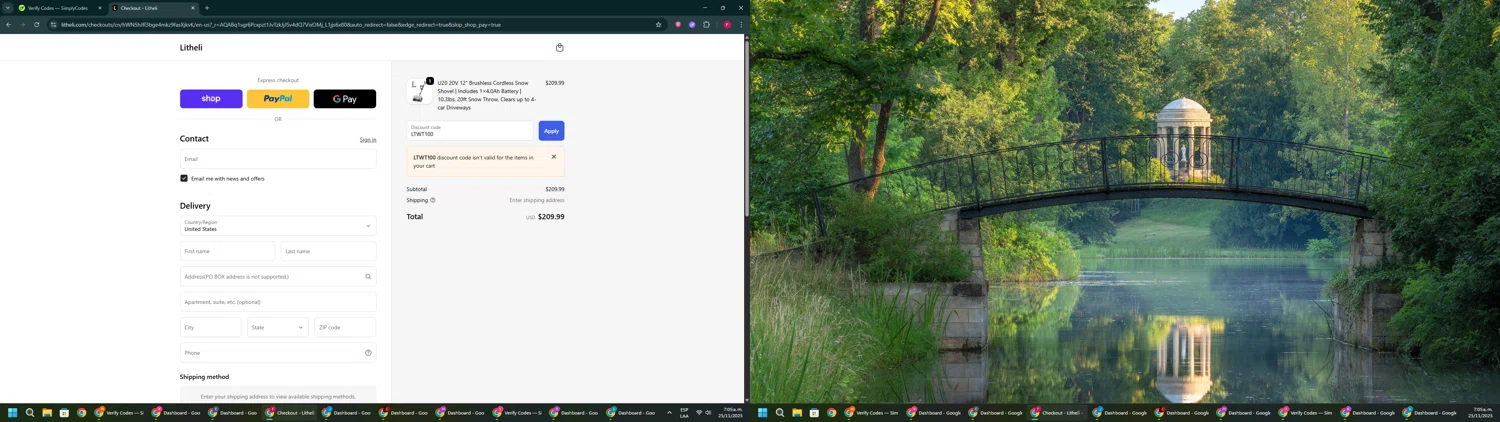The image size is (1500, 422).
Task: Open Windows Start on the right monitor taskbar
Action: [763, 412]
